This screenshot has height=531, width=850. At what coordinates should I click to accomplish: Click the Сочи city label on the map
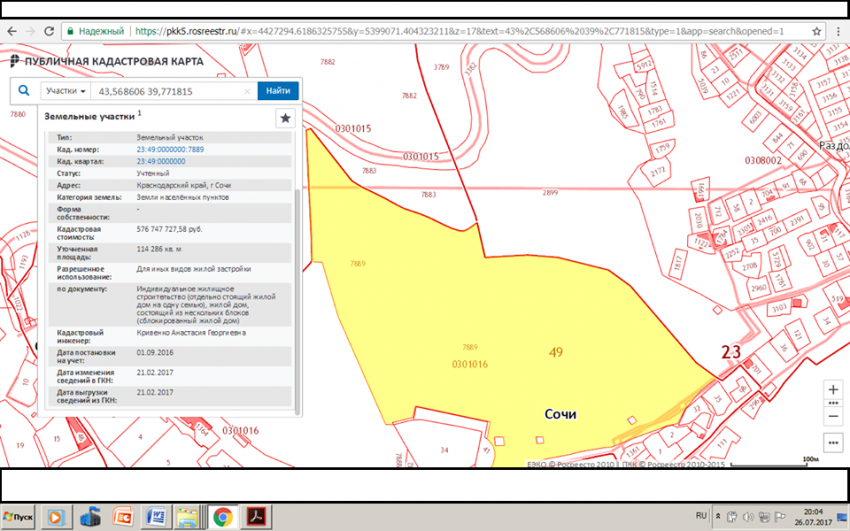point(561,415)
